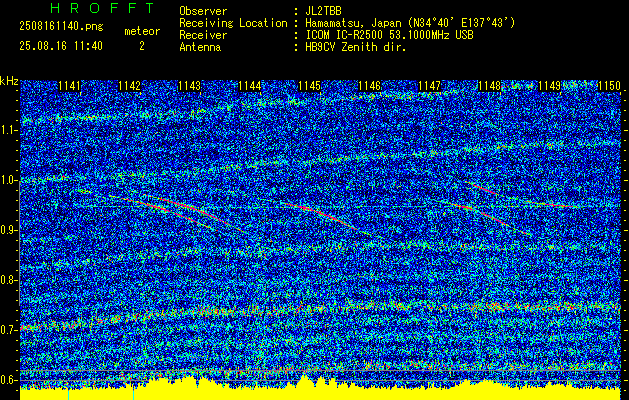Click the 1.1 frequency axis label
Viewport: 629px width, 400px height.
[x=9, y=130]
